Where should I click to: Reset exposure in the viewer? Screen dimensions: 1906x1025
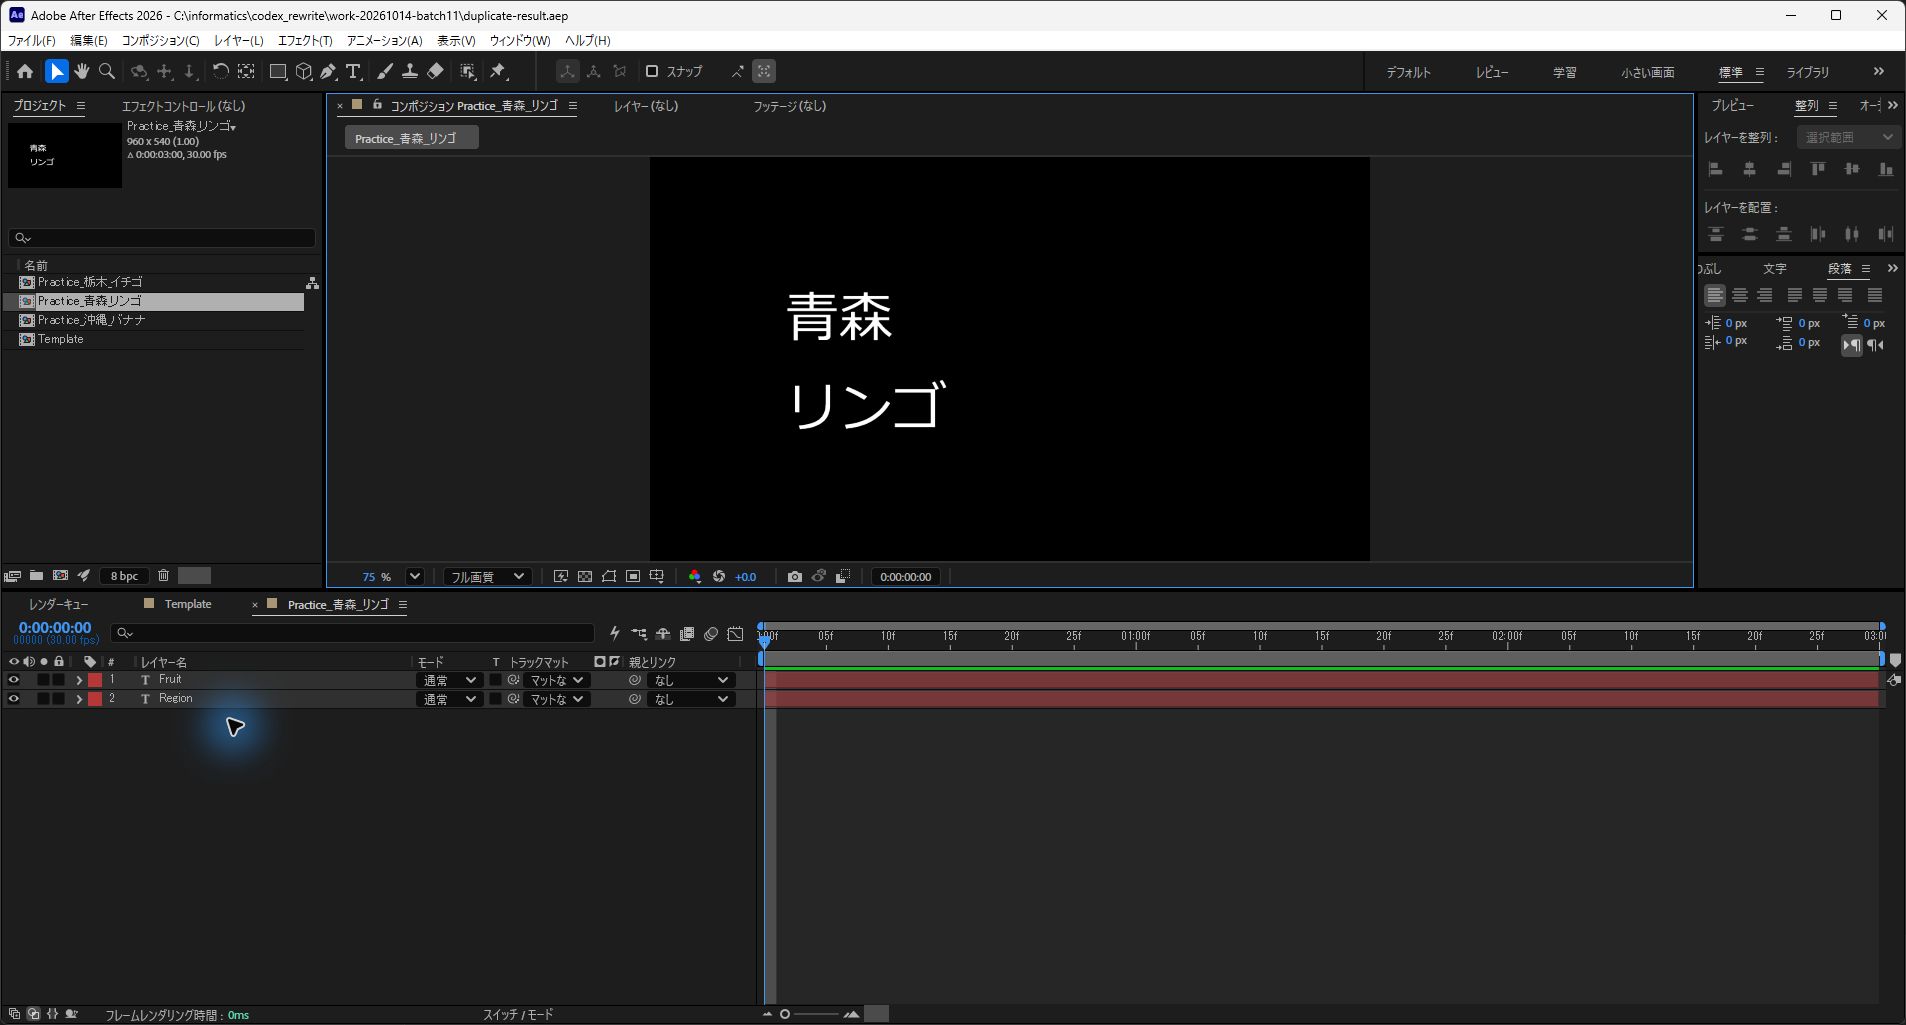click(x=719, y=576)
